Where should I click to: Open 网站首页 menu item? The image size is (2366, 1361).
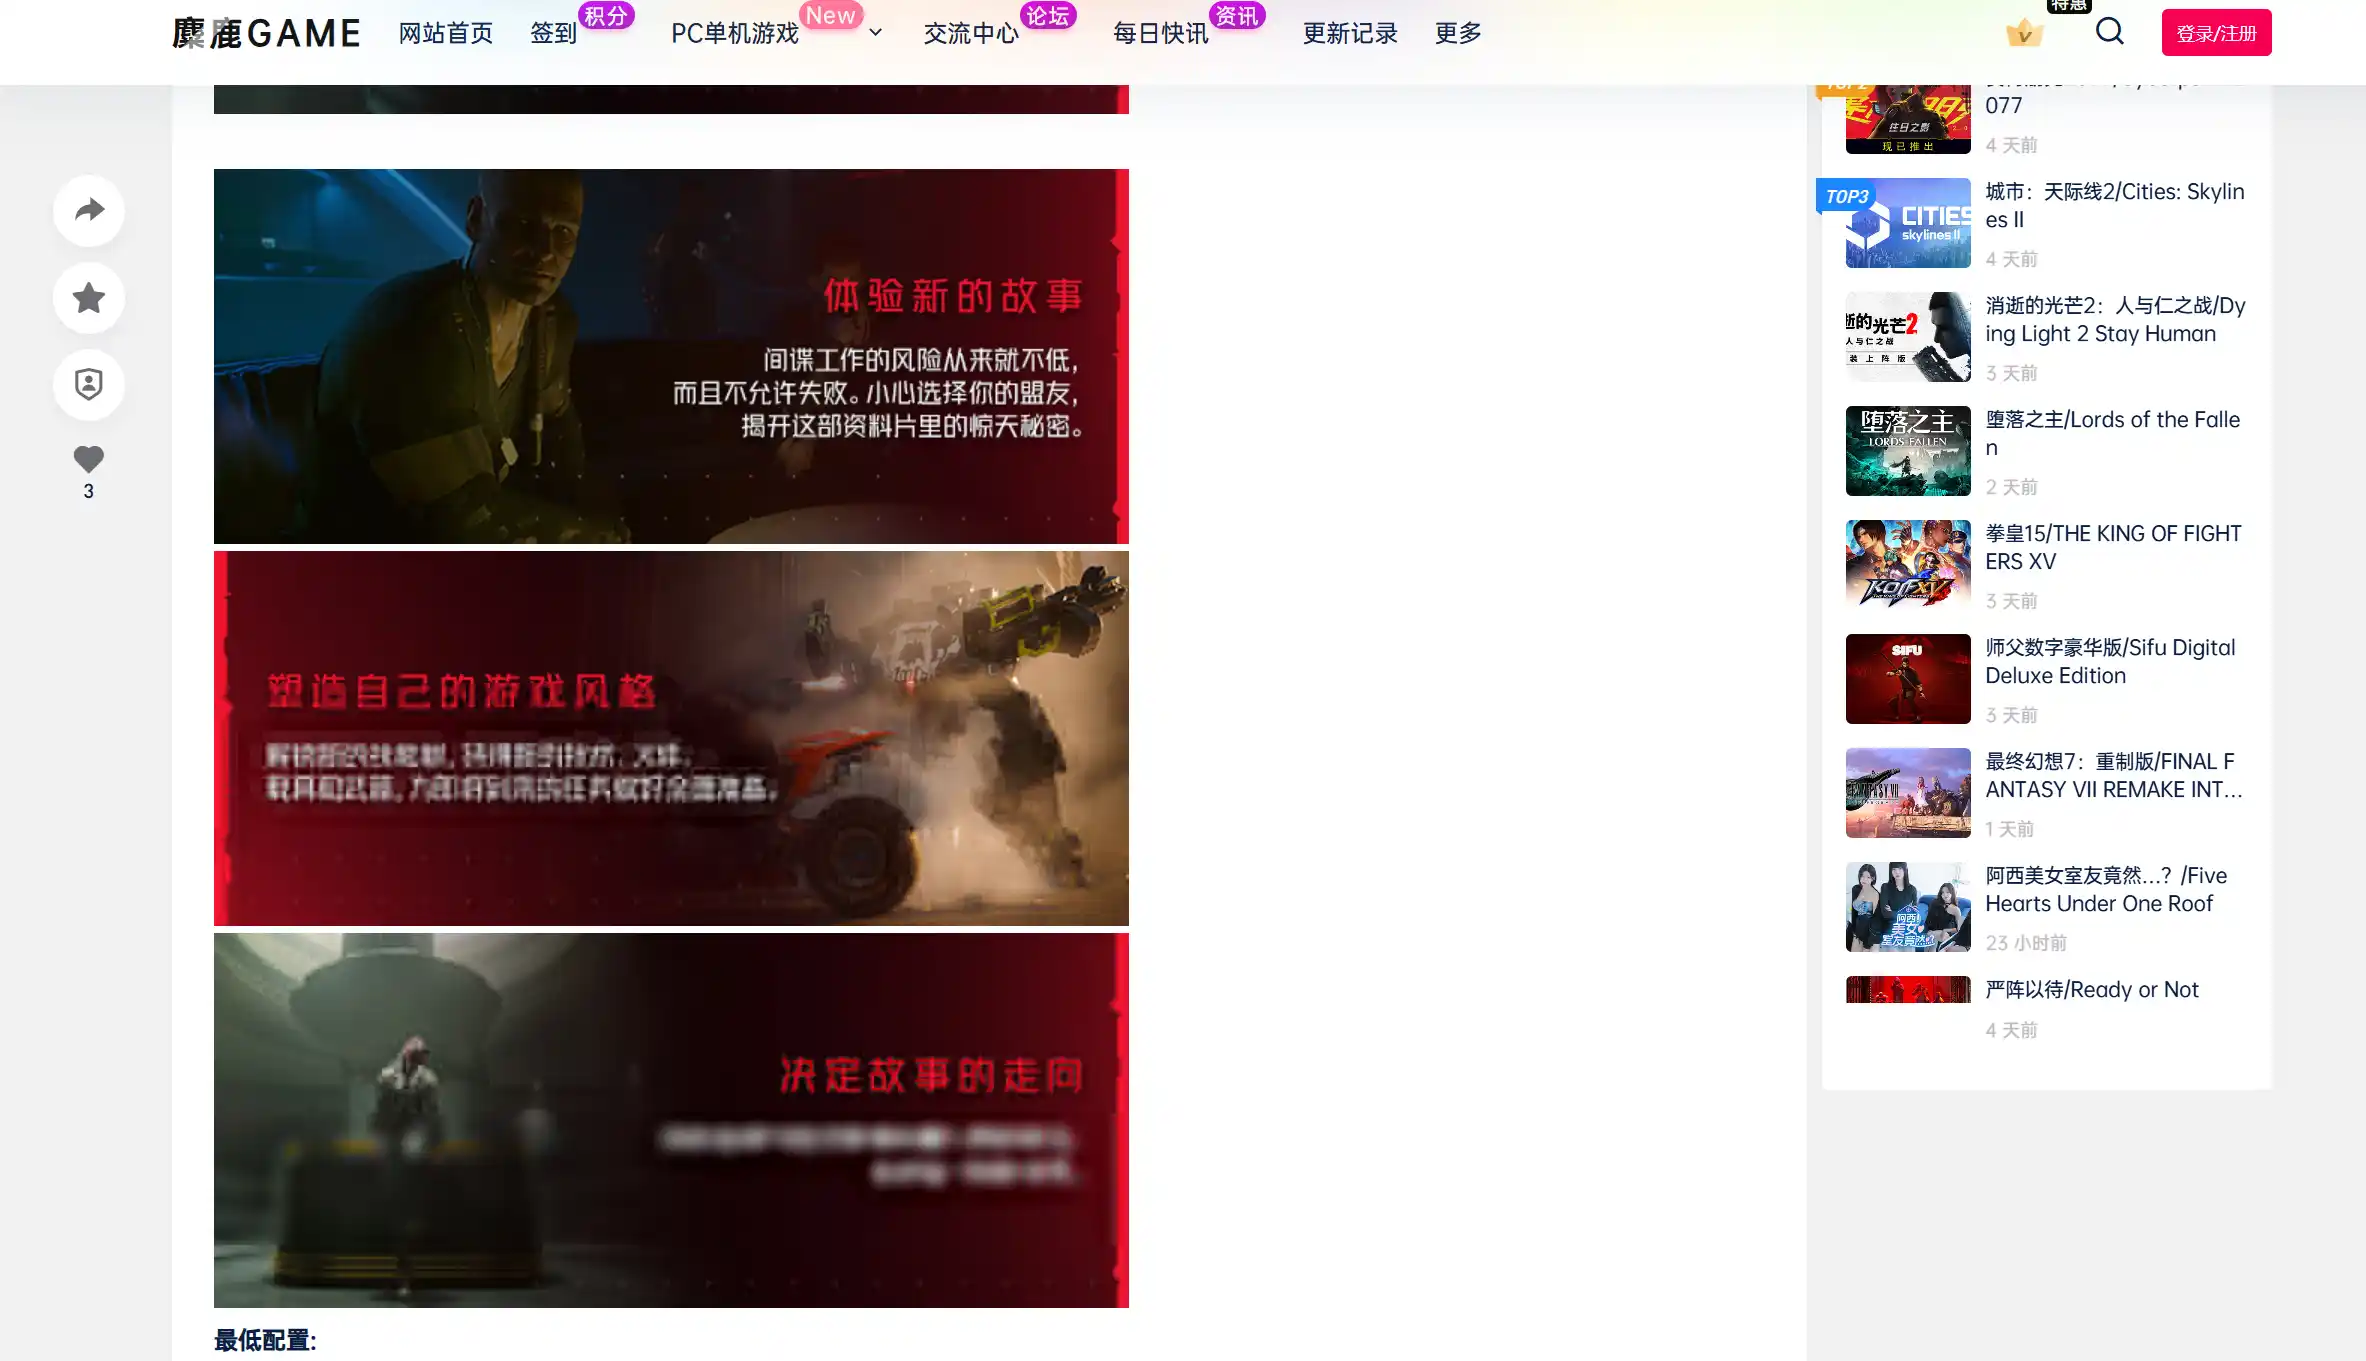(x=446, y=33)
